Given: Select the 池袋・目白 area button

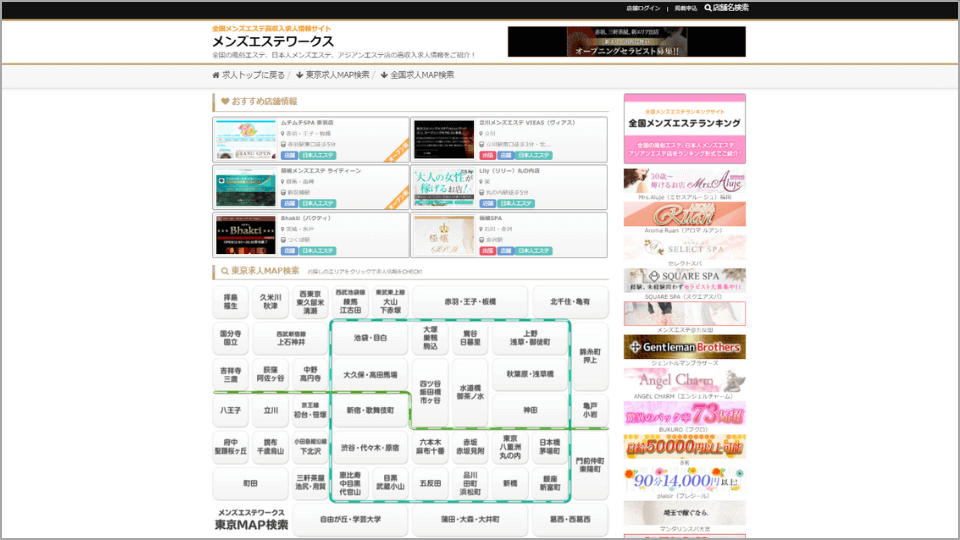Looking at the screenshot, I should [x=369, y=339].
